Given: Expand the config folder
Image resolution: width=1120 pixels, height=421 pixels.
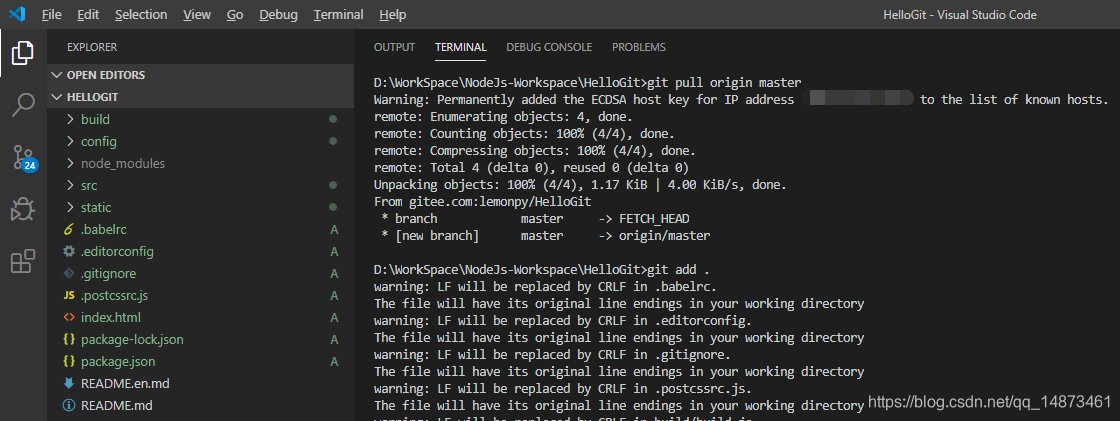Looking at the screenshot, I should pos(201,142).
